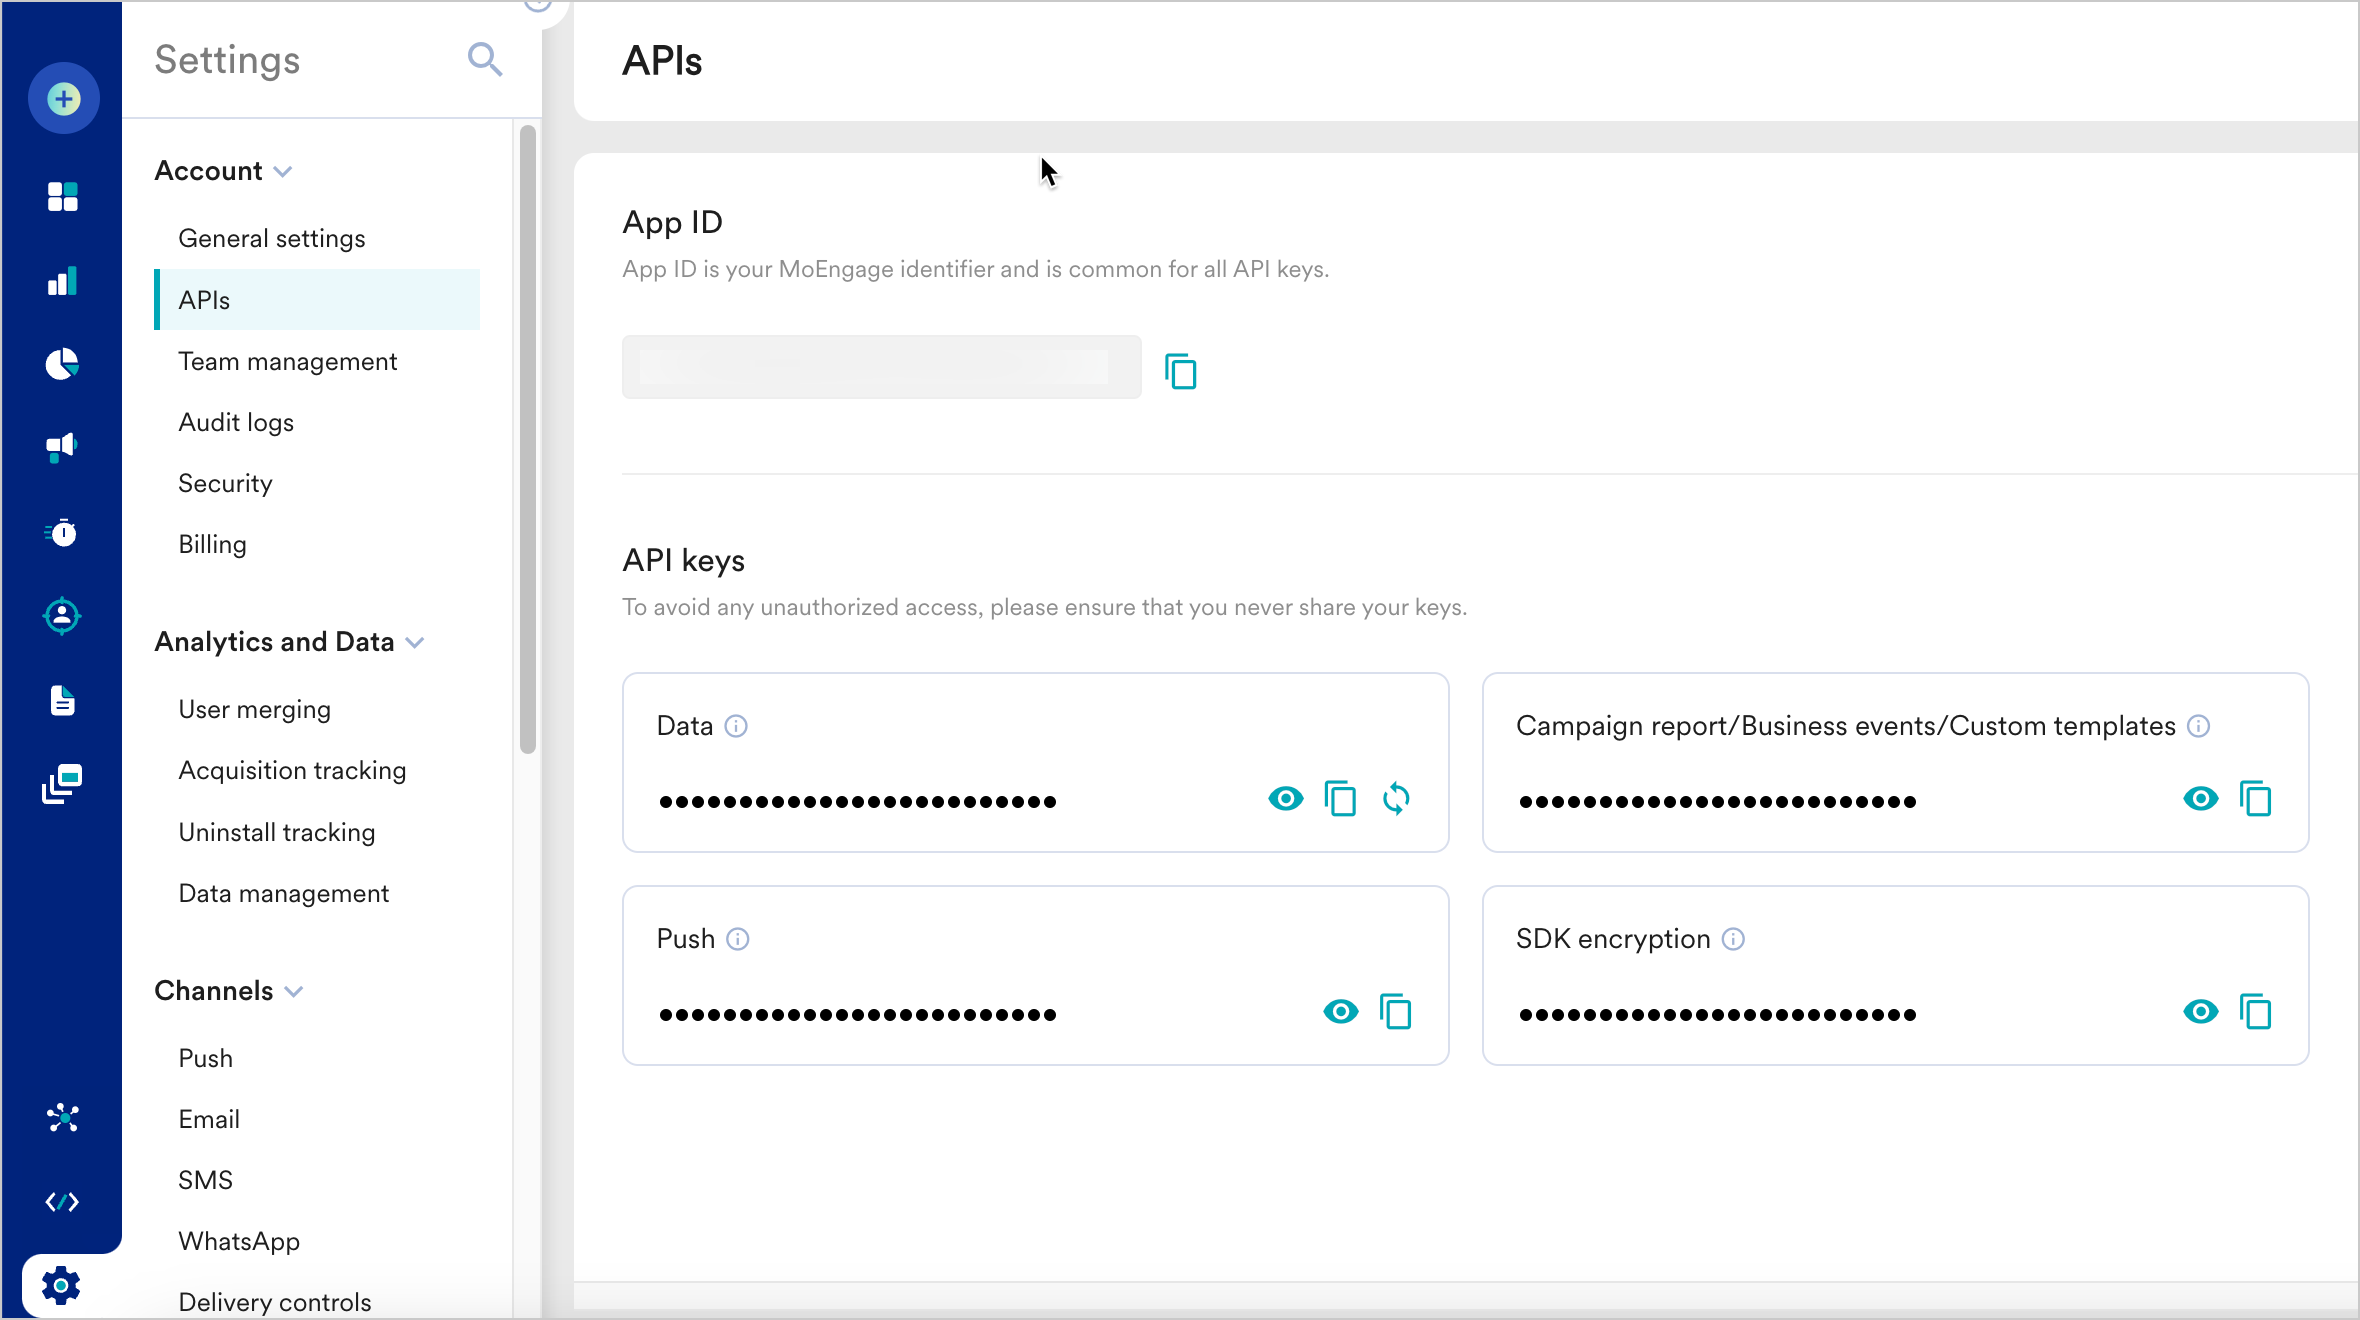
Task: Click the masked Data key dots
Action: pyautogui.click(x=857, y=801)
